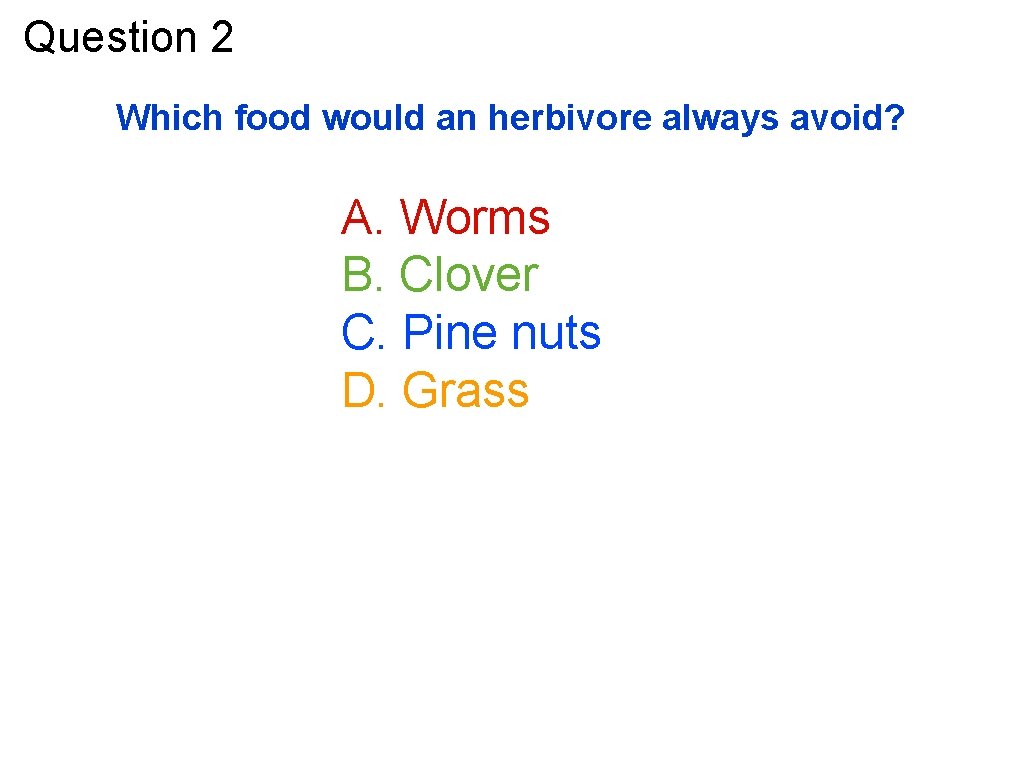Click the word Grass
This screenshot has height=768, width=1024.
click(466, 390)
